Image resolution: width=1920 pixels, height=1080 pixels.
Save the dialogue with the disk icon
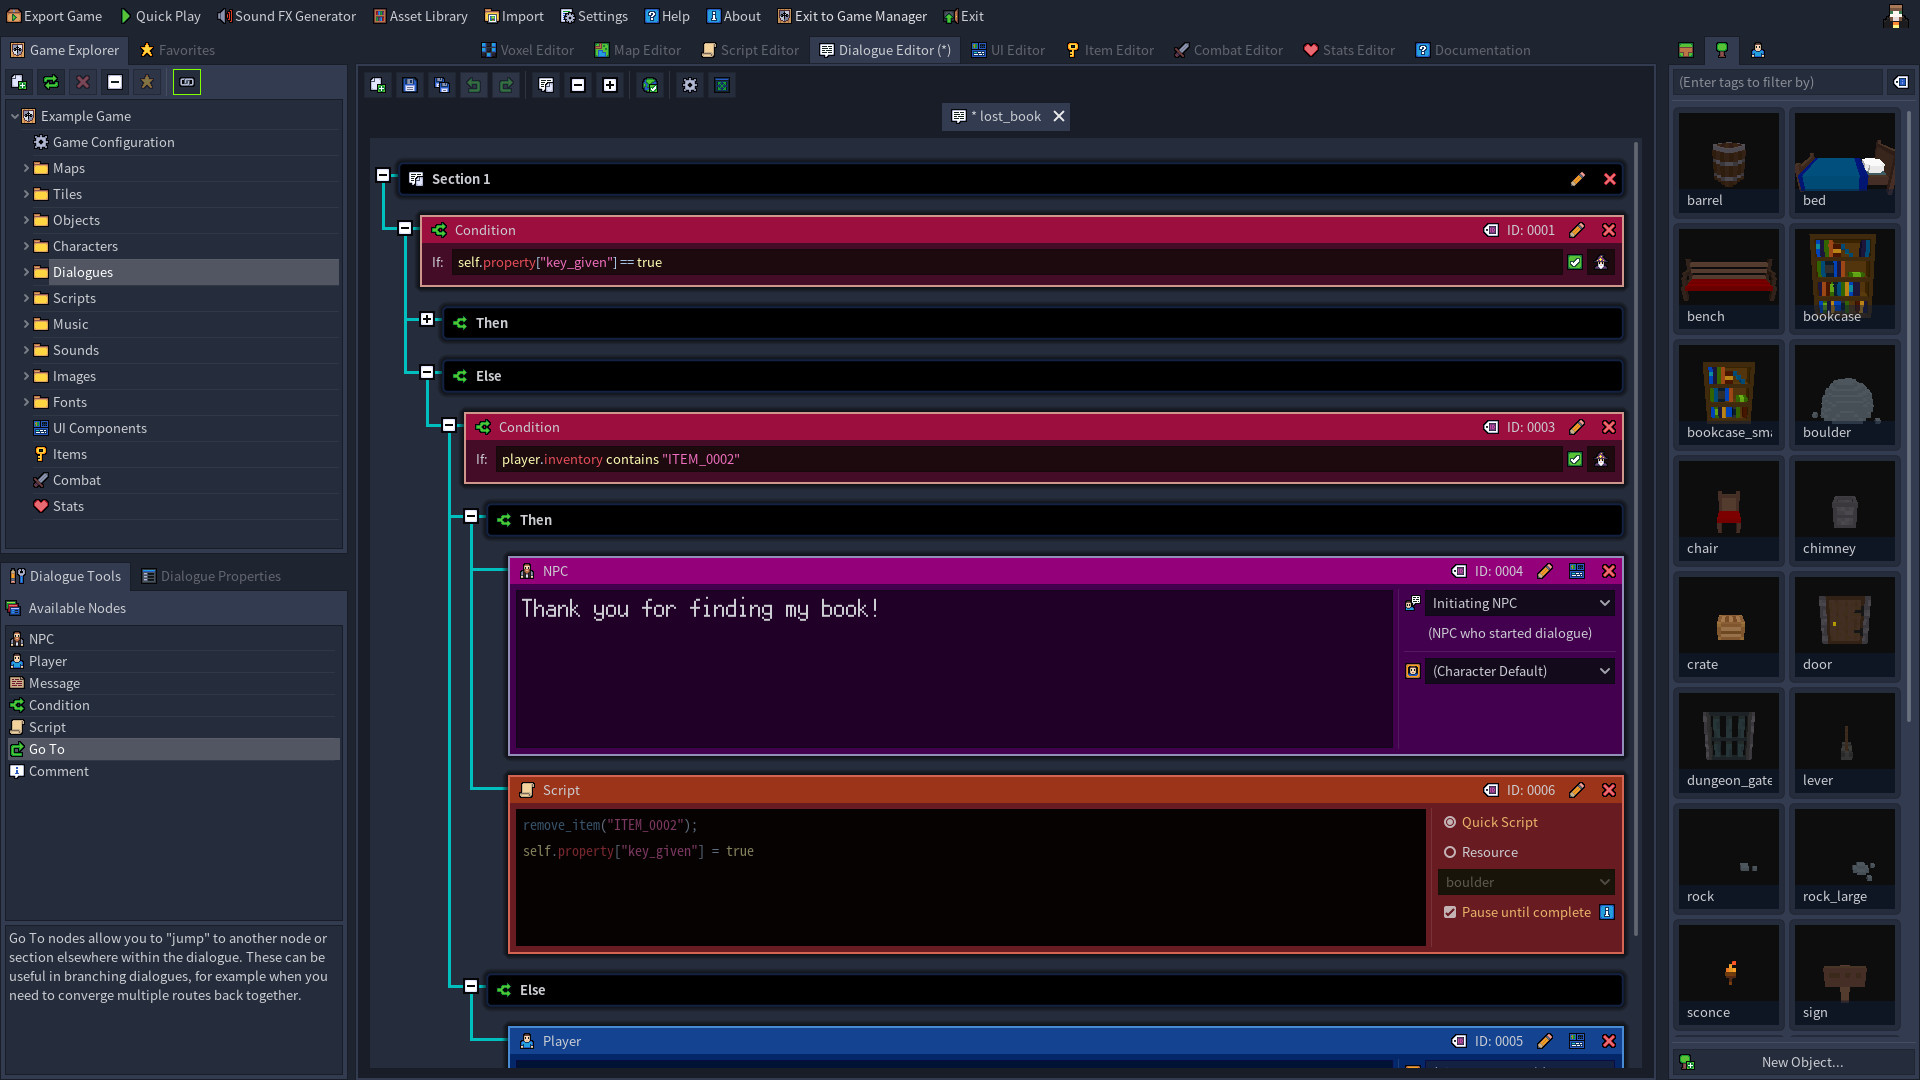[x=410, y=85]
